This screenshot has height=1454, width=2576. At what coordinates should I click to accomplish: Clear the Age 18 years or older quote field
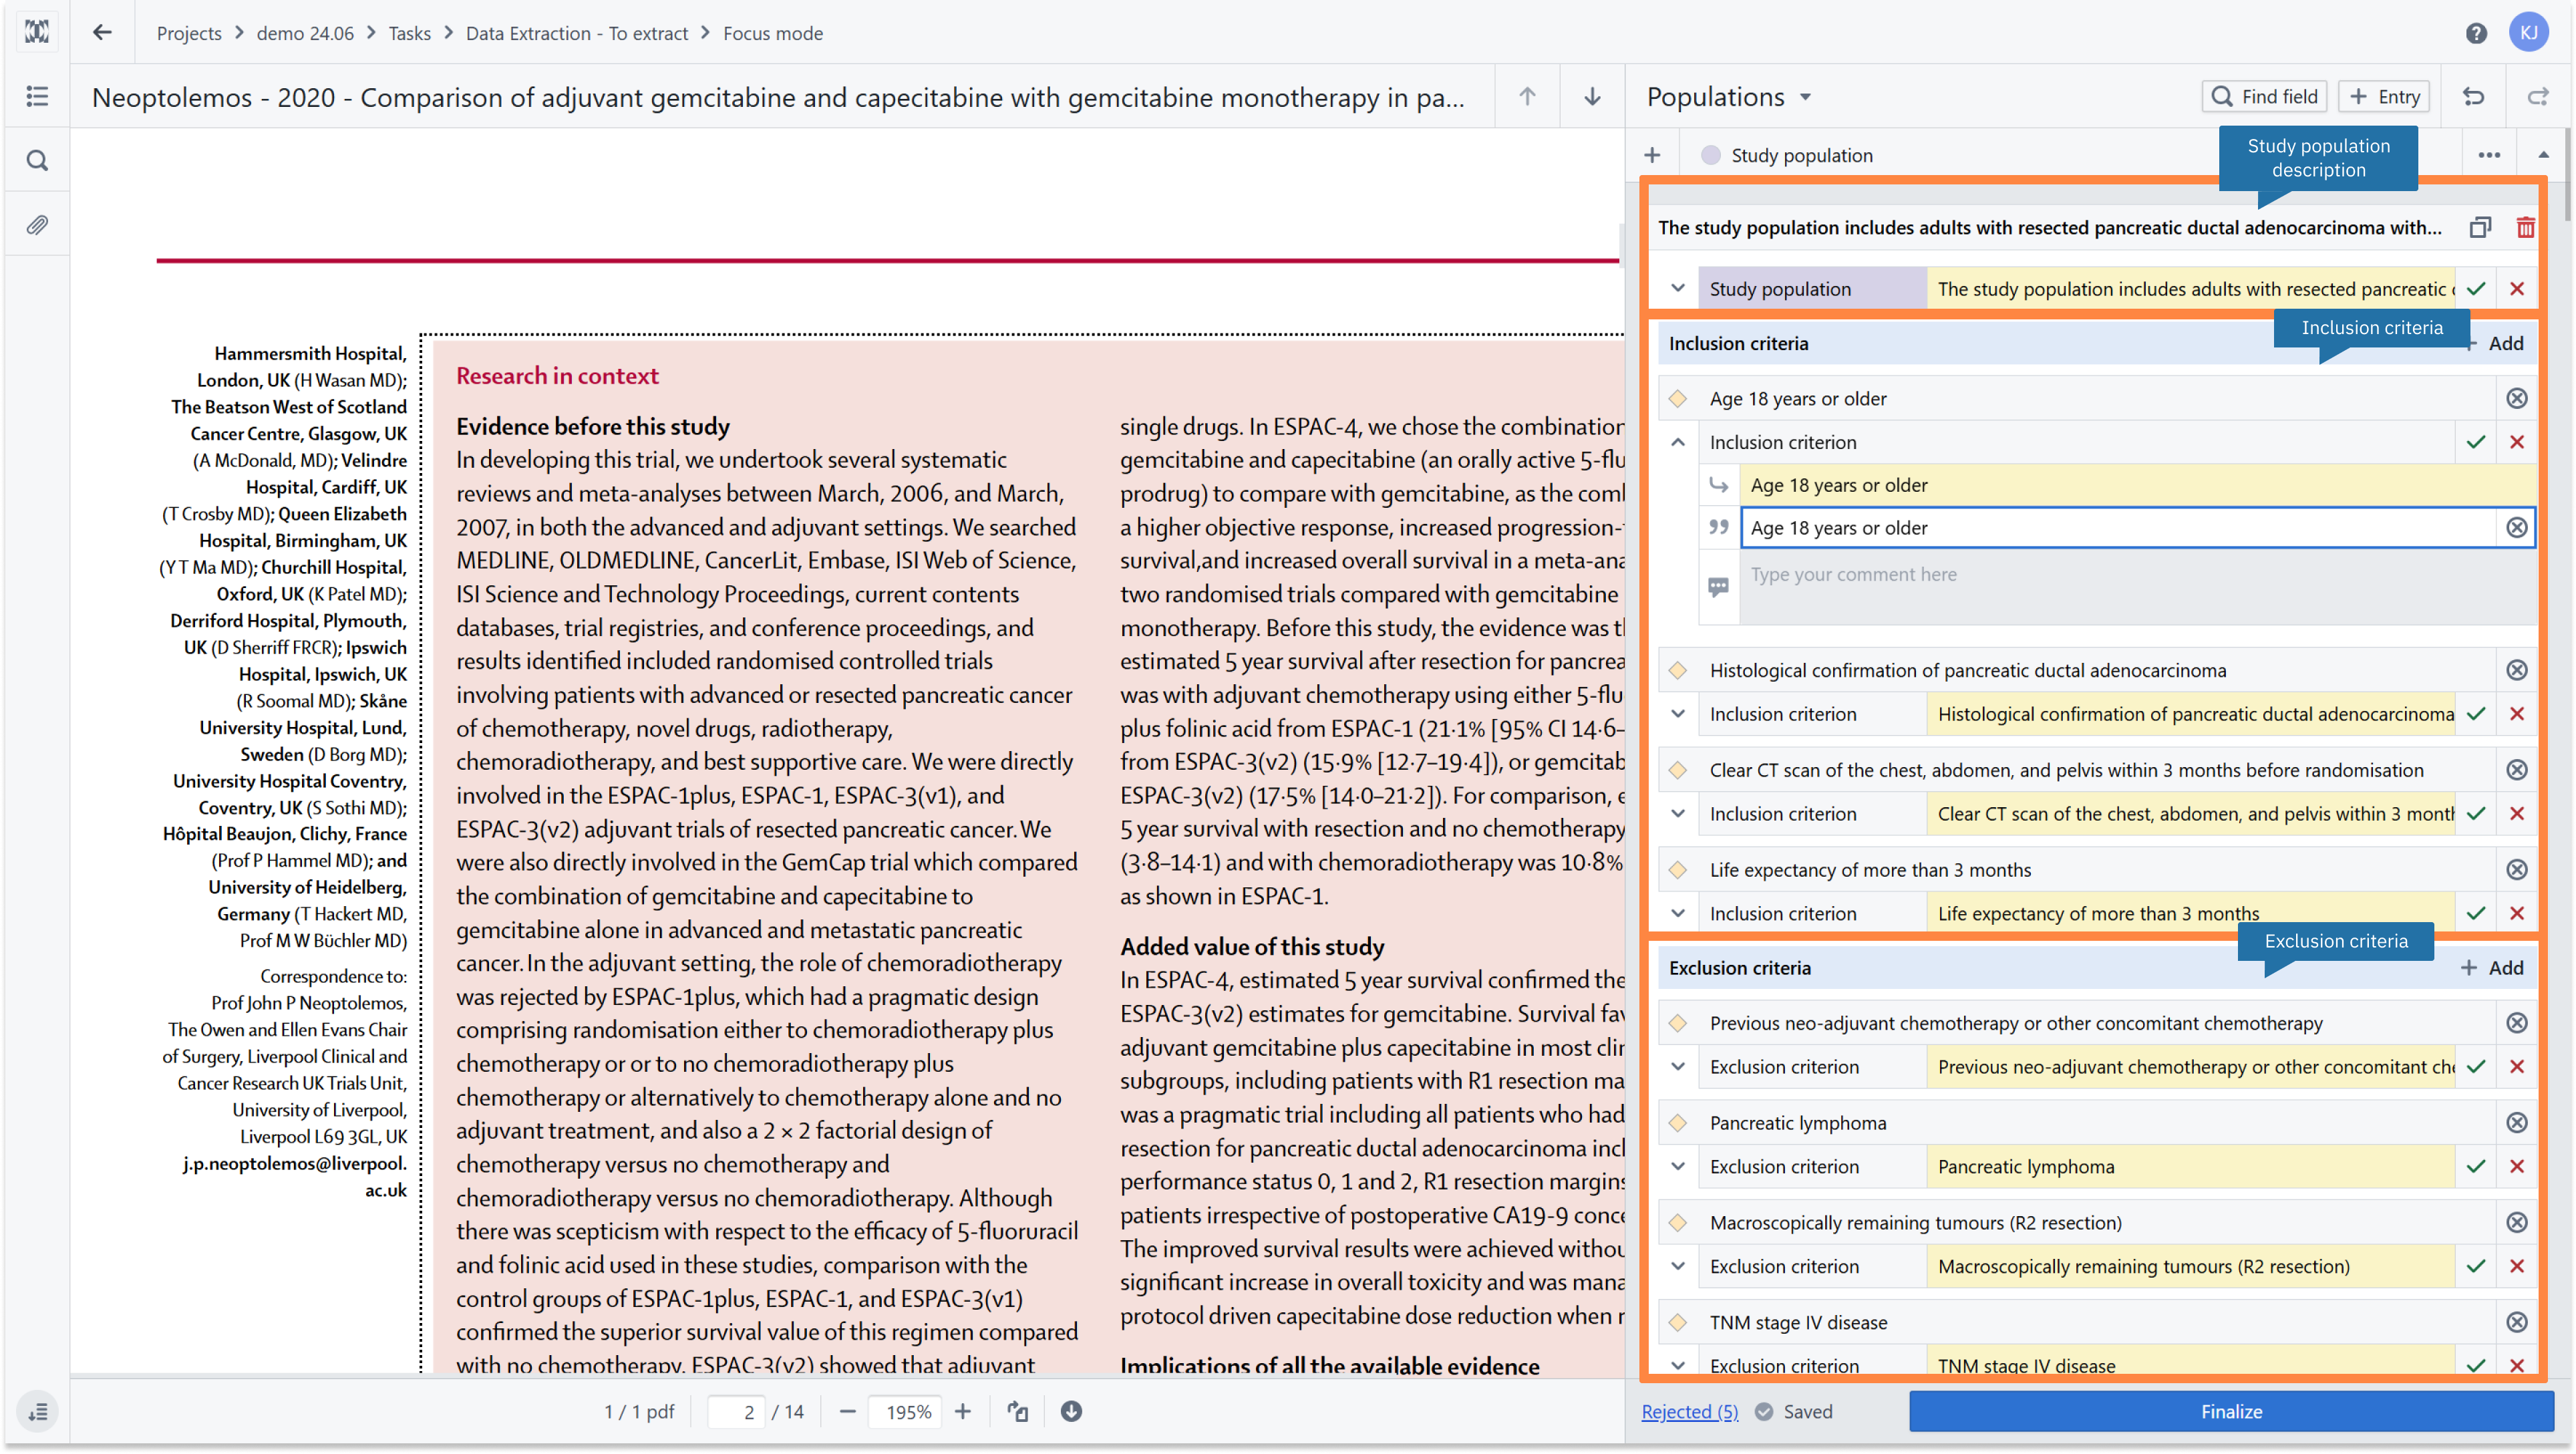[x=2516, y=527]
